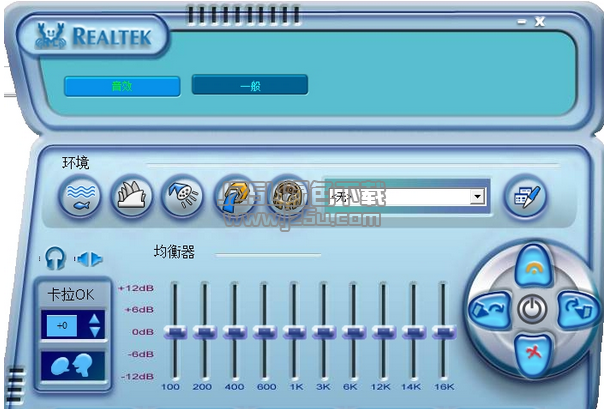This screenshot has height=409, width=605.
Task: Click the -12dB scale label
Action: coord(137,377)
